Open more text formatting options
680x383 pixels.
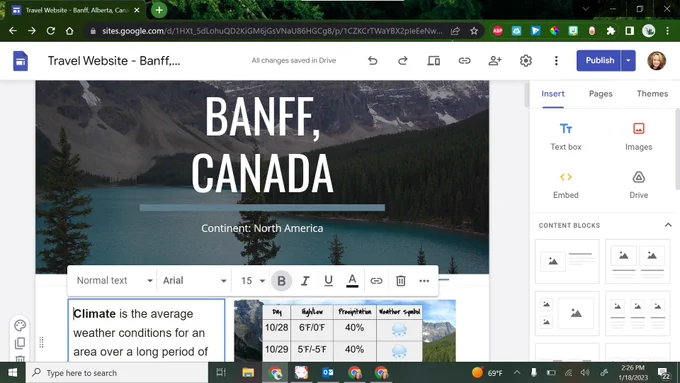point(424,281)
